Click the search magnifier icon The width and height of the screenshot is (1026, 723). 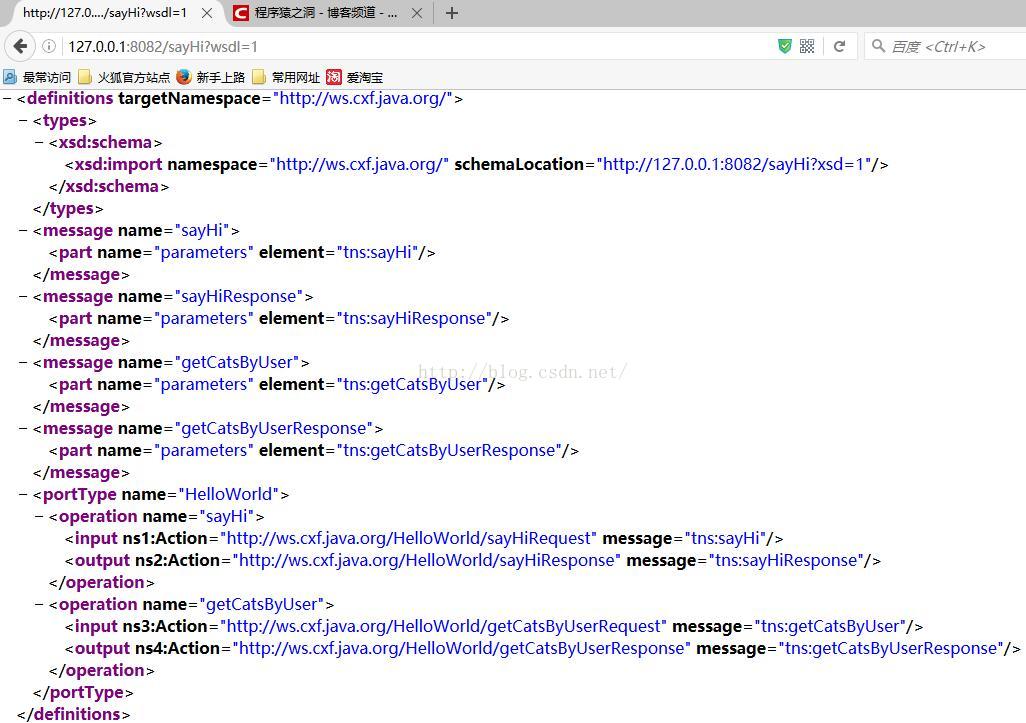[x=878, y=46]
